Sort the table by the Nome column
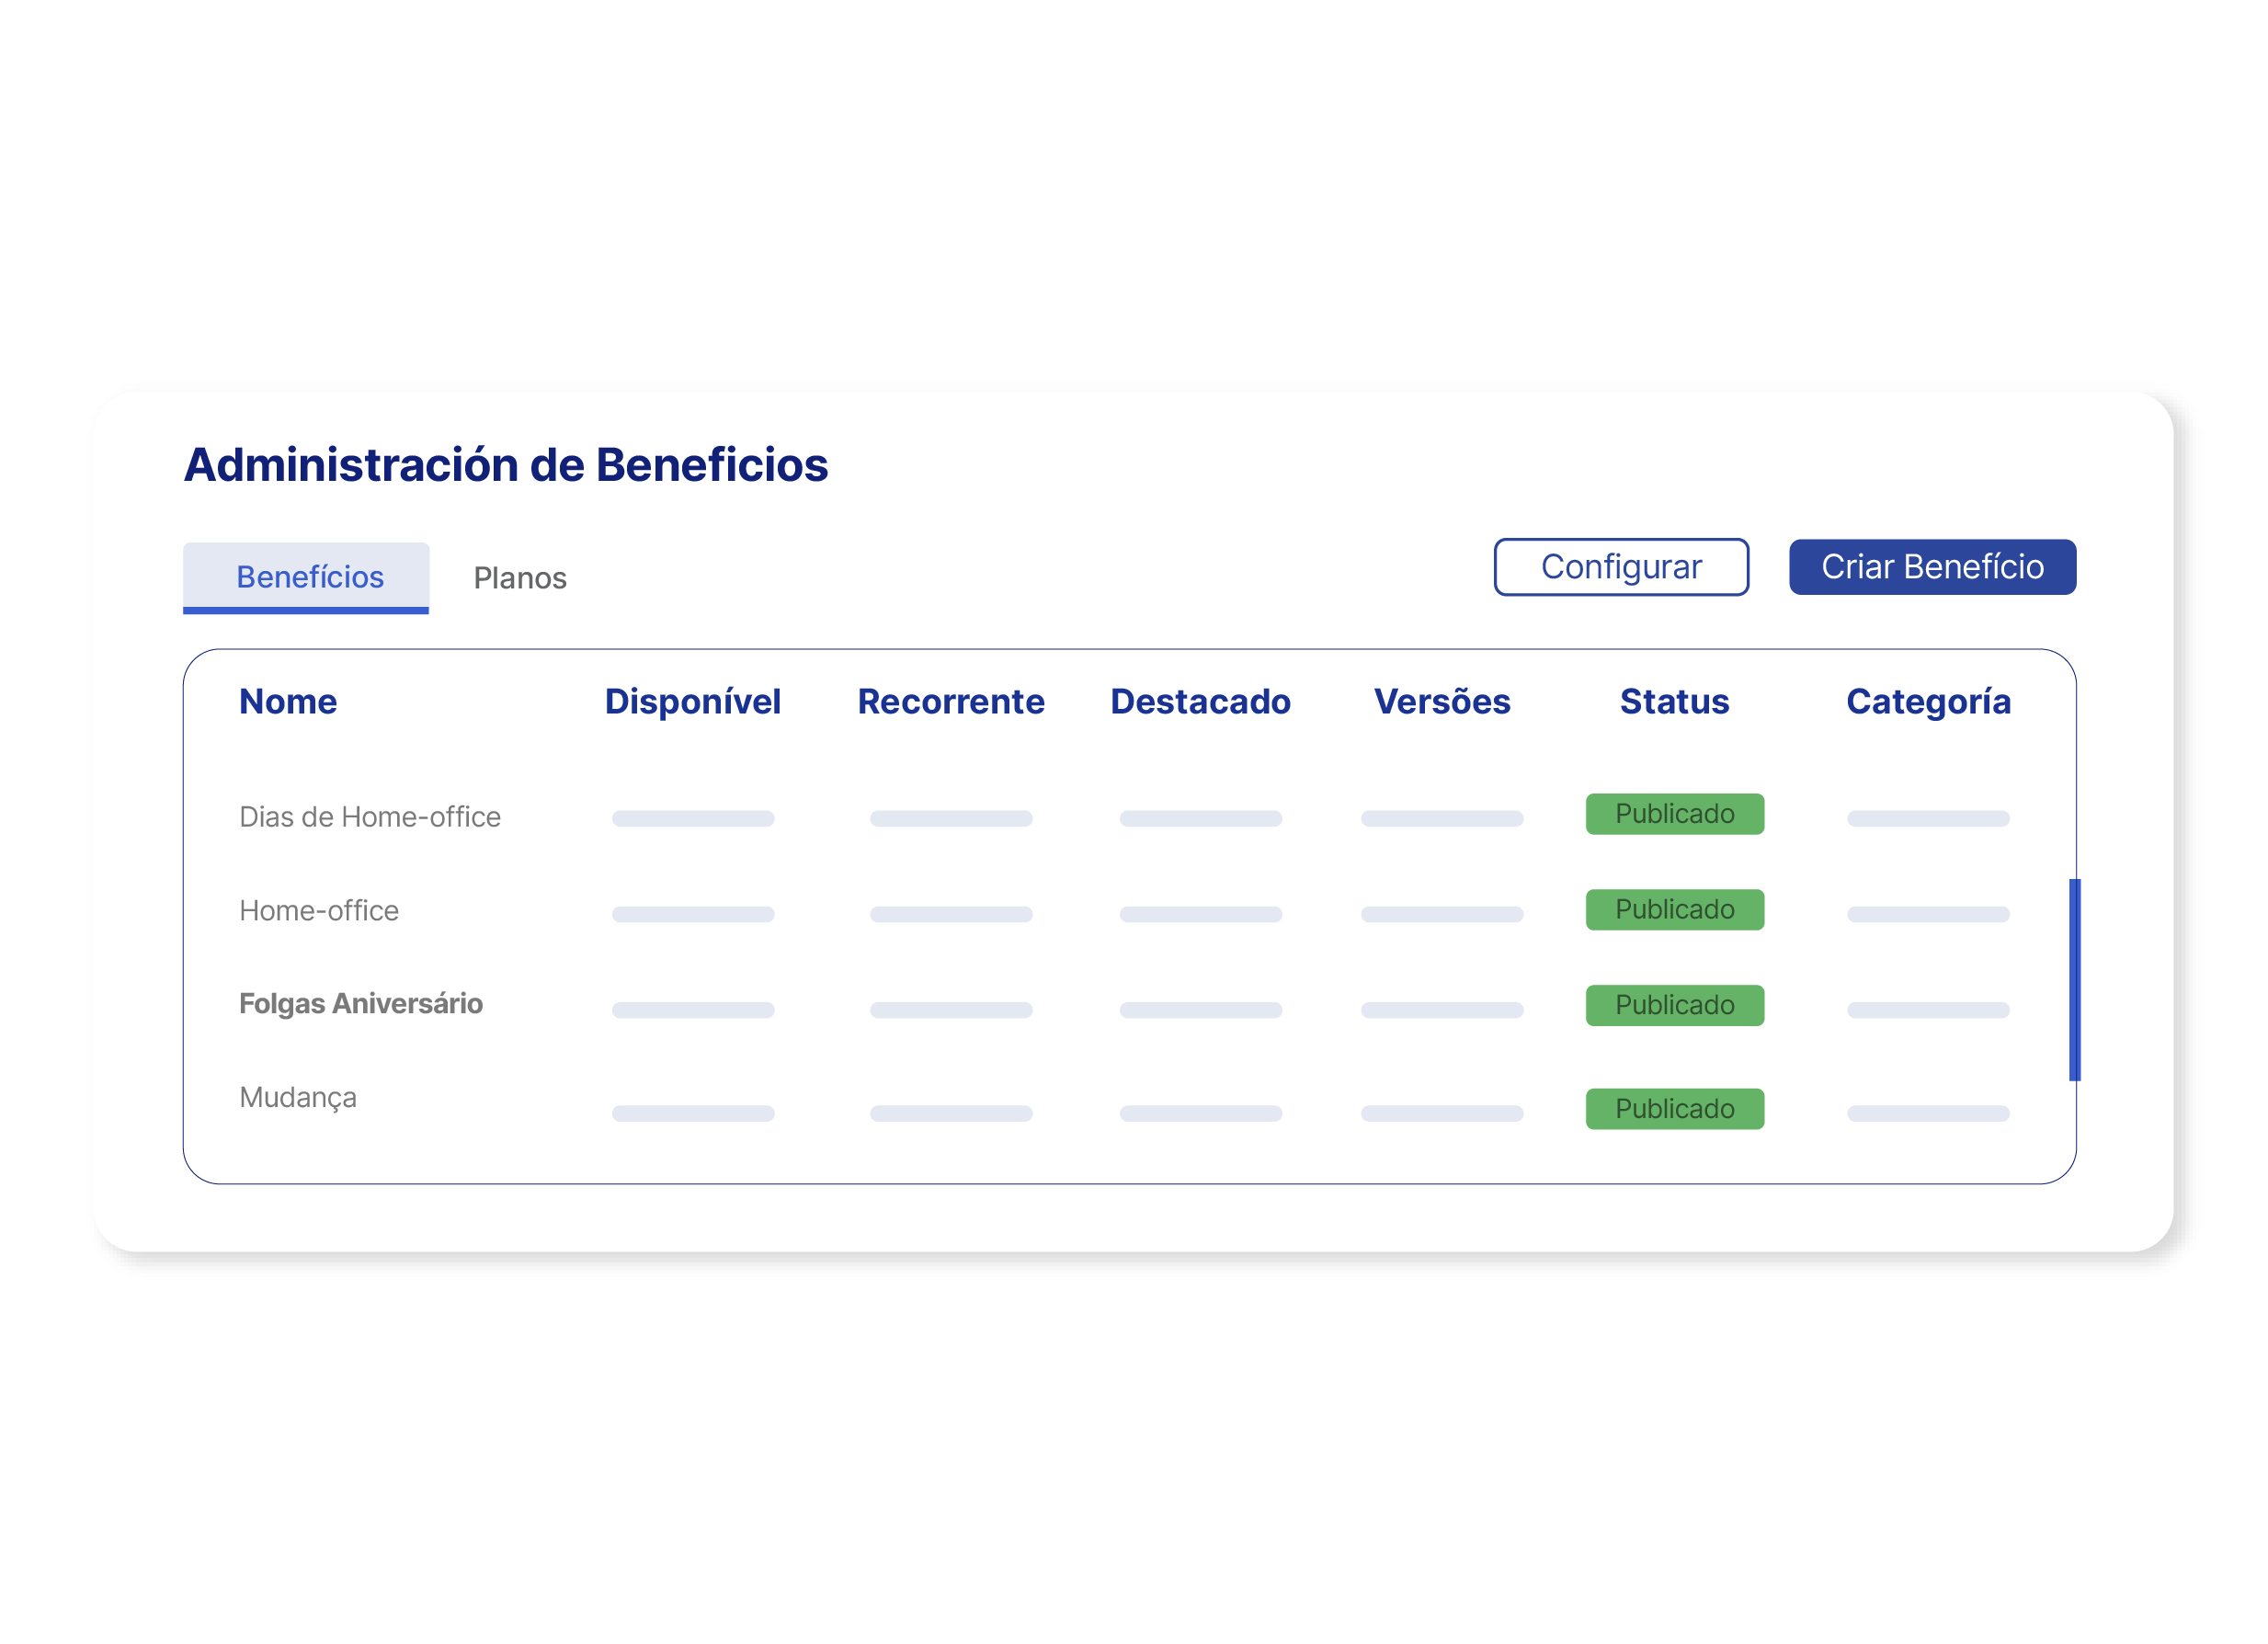The image size is (2268, 1644). click(287, 701)
